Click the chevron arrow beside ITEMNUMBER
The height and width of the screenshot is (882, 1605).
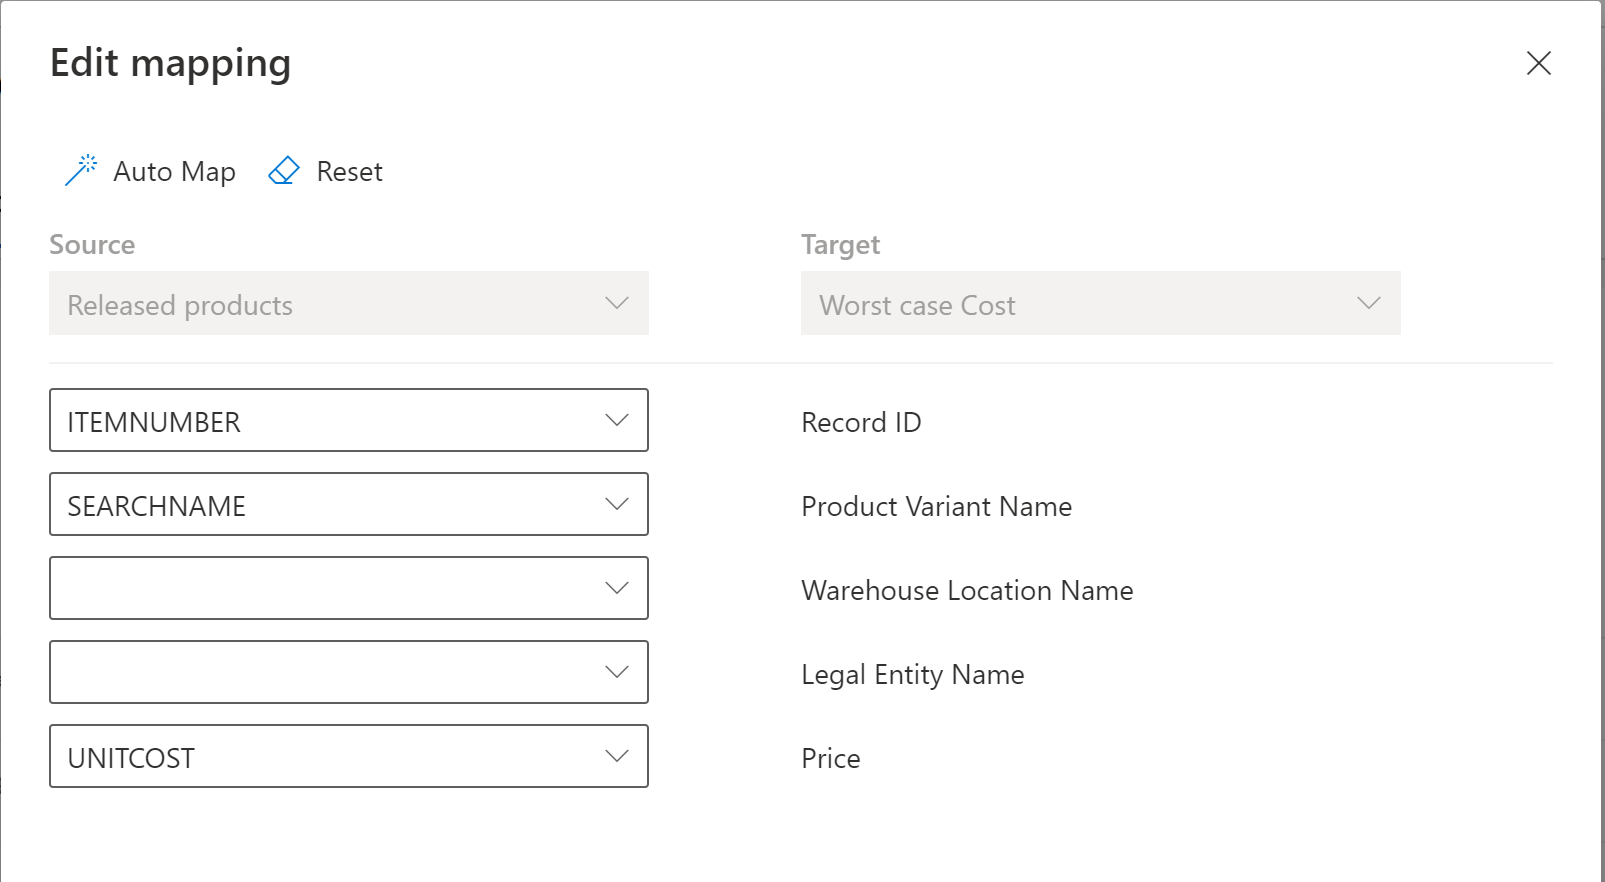coord(617,420)
